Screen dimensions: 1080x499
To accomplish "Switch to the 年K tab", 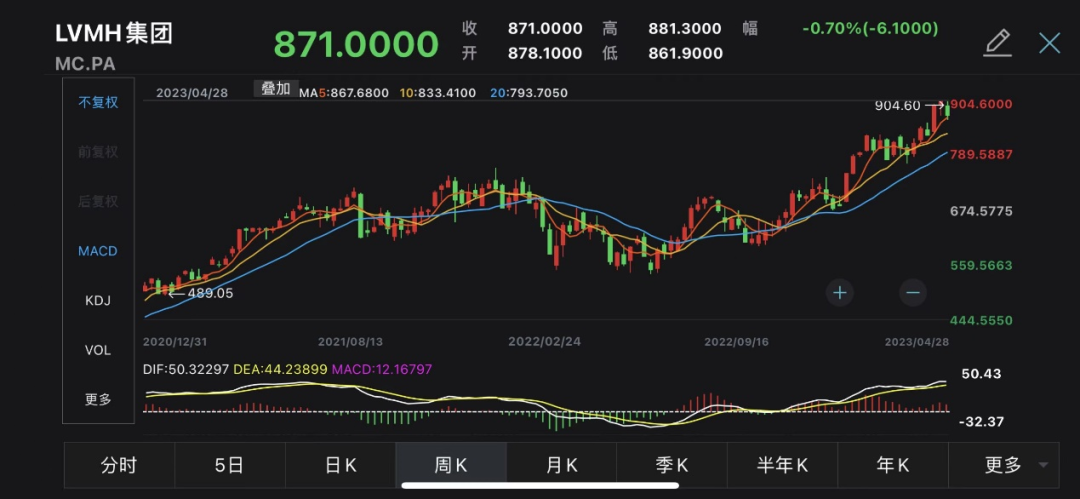I will coord(893,465).
